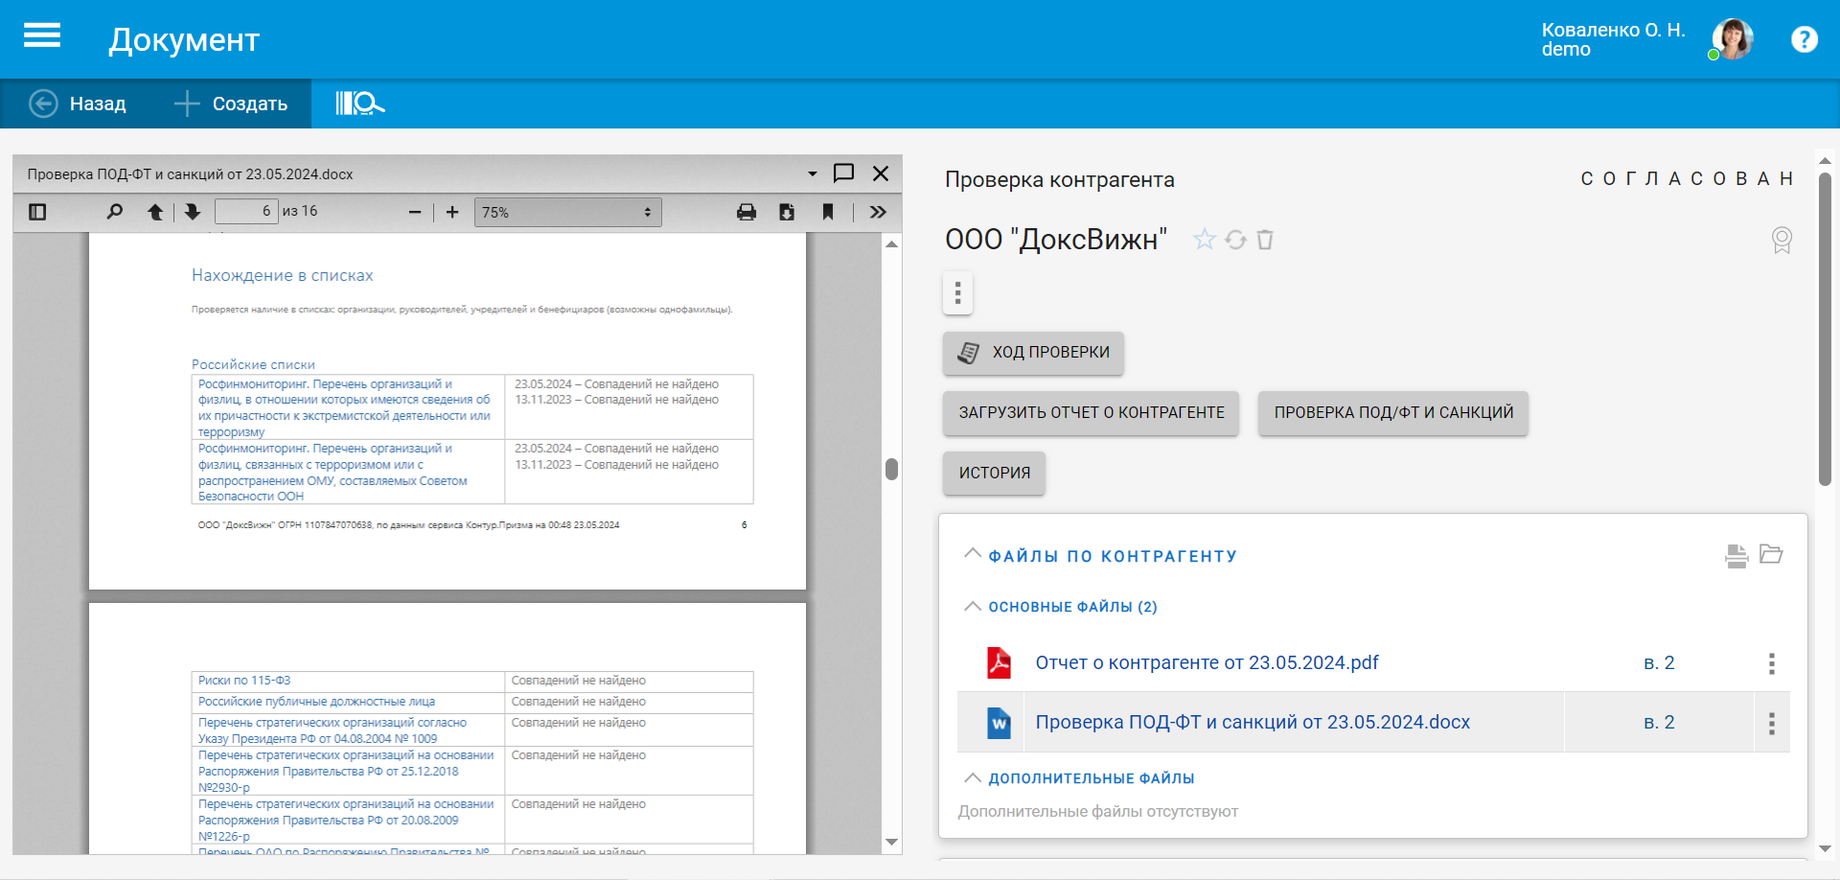
Task: Click the barcode search icon
Action: 359,103
